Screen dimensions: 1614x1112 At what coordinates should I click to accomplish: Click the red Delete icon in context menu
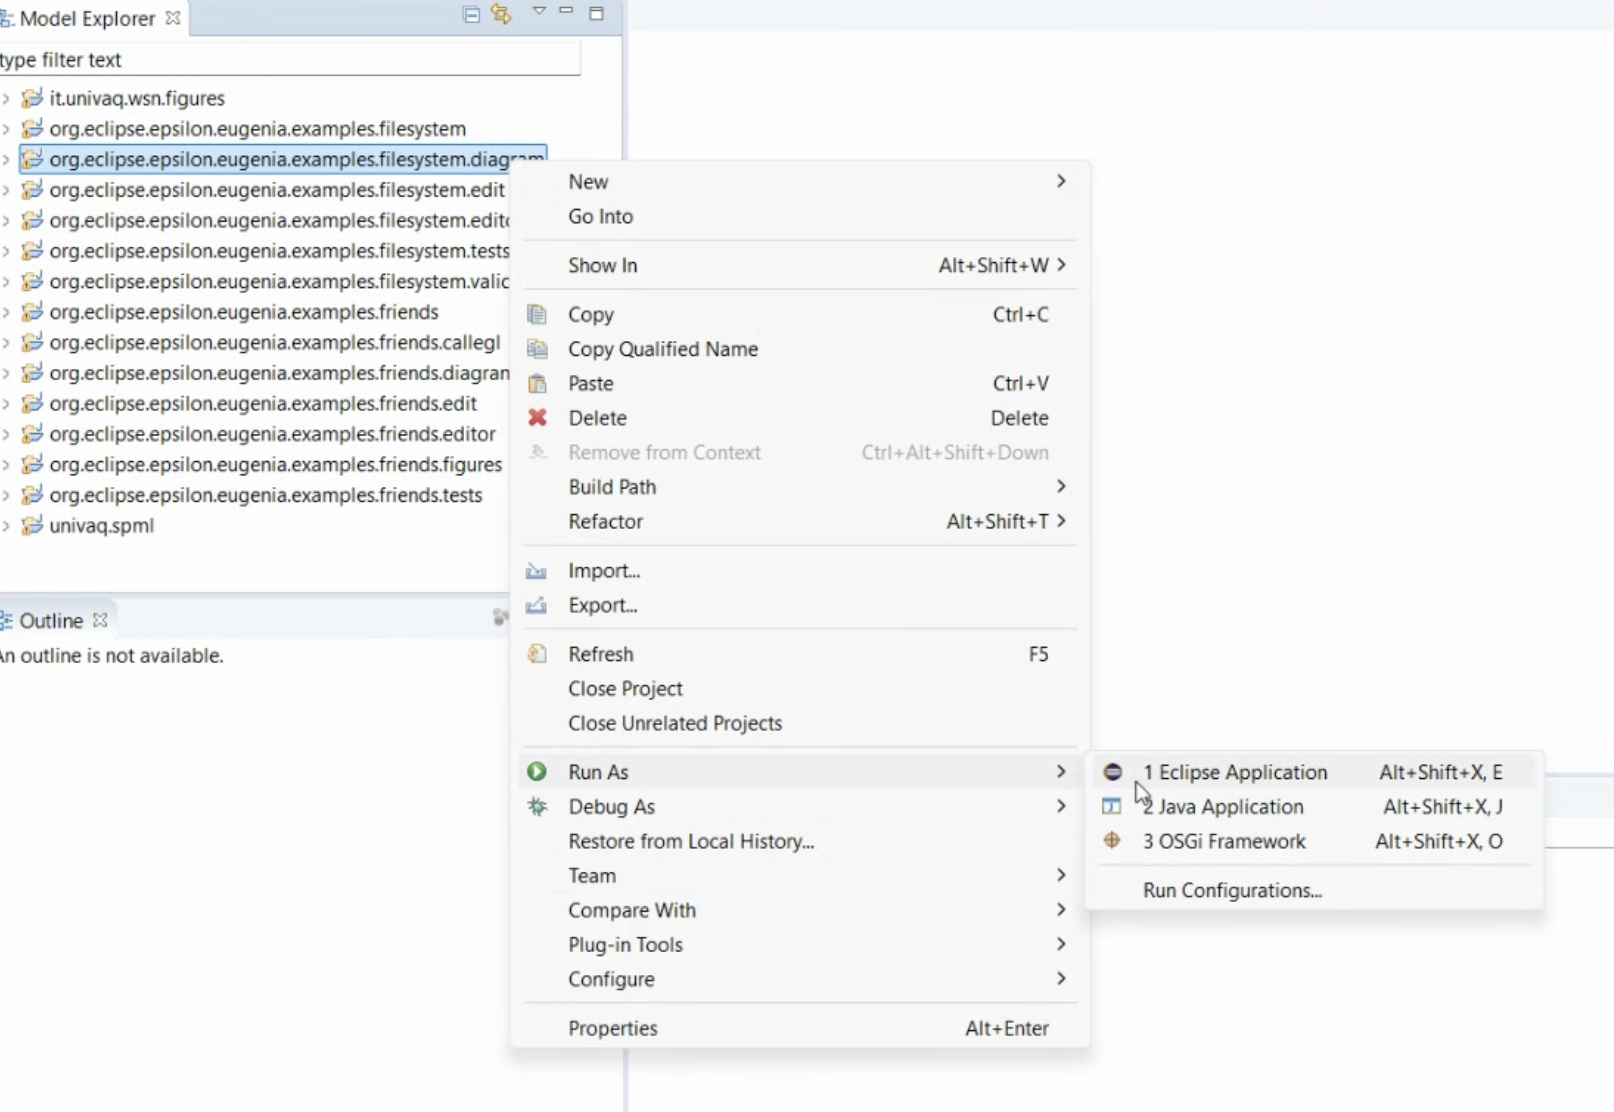pos(537,418)
